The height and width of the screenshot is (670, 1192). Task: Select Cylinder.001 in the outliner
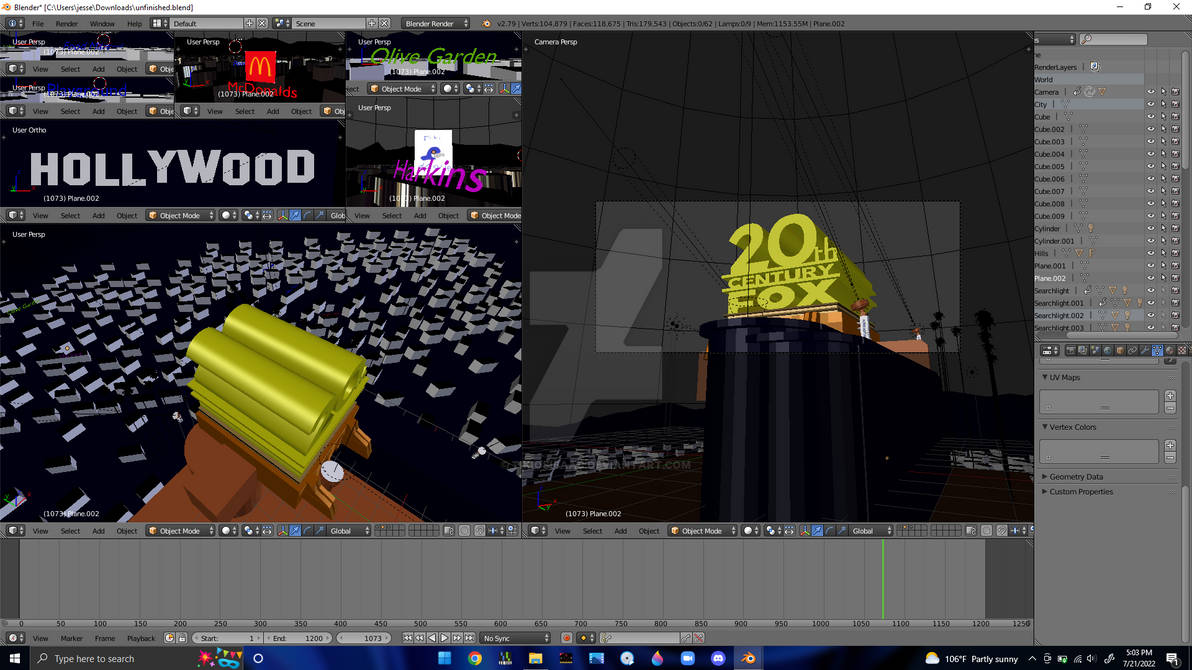click(1054, 241)
